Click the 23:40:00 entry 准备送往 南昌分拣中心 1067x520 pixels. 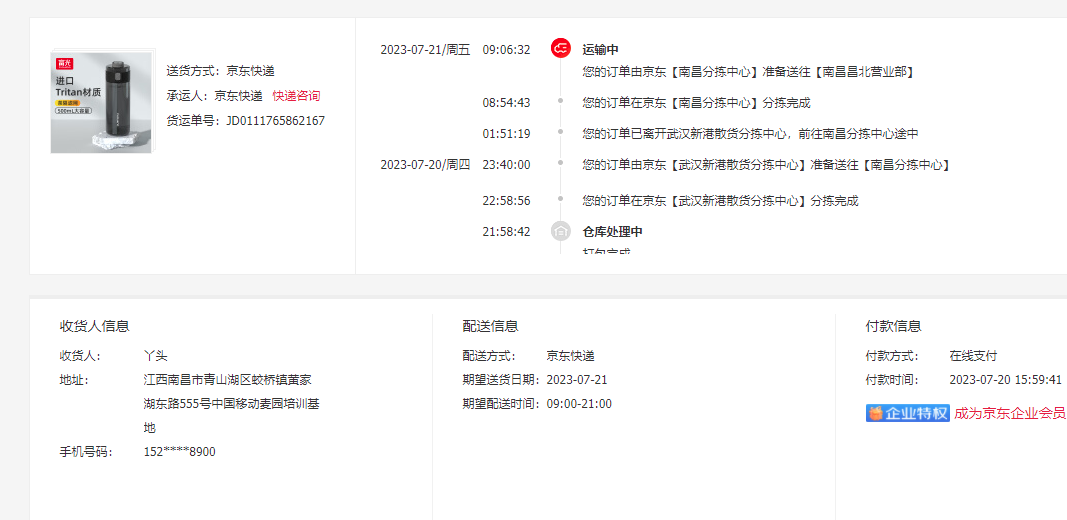click(766, 165)
